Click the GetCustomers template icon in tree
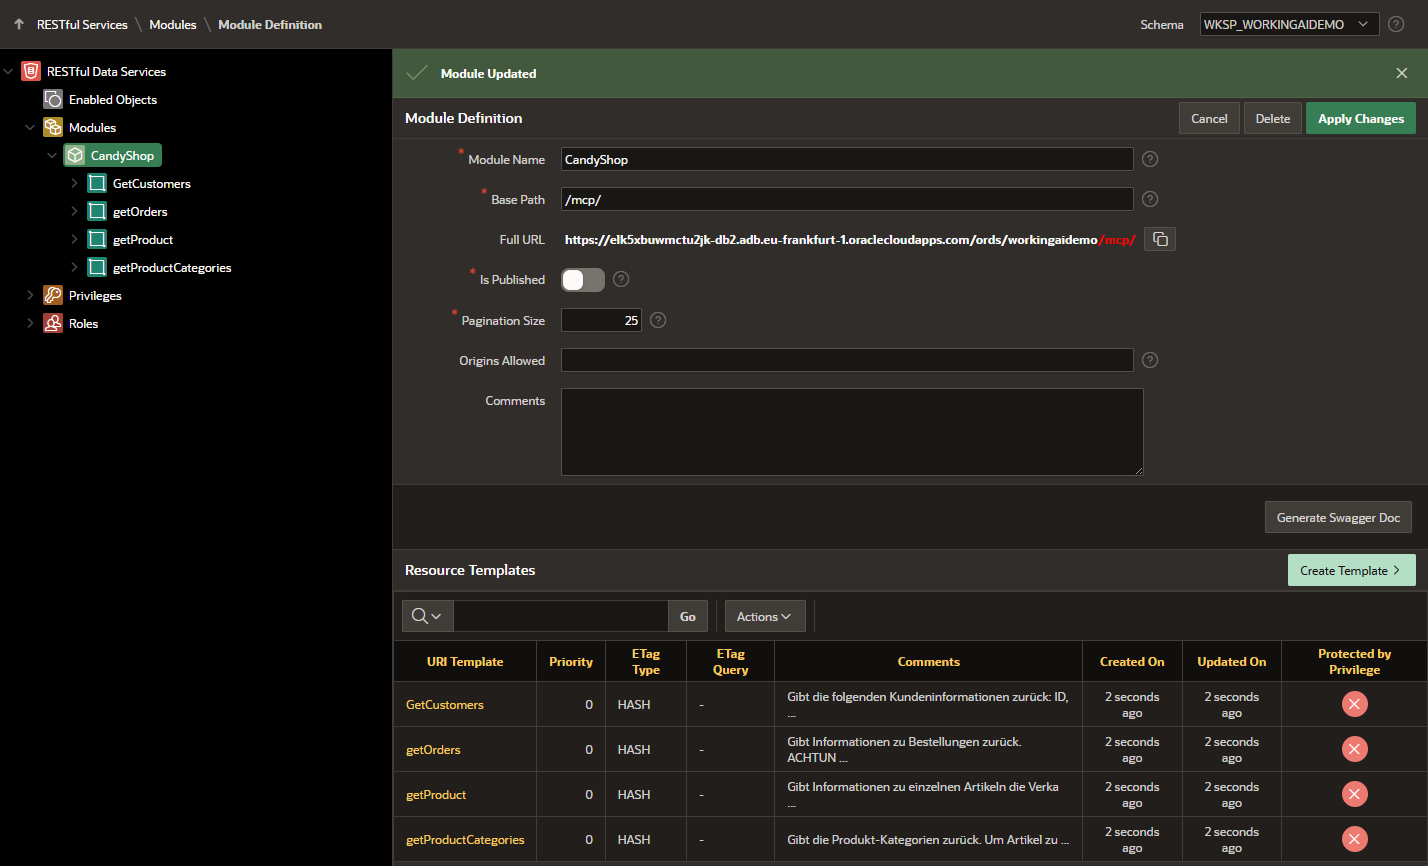The width and height of the screenshot is (1428, 866). (x=97, y=184)
